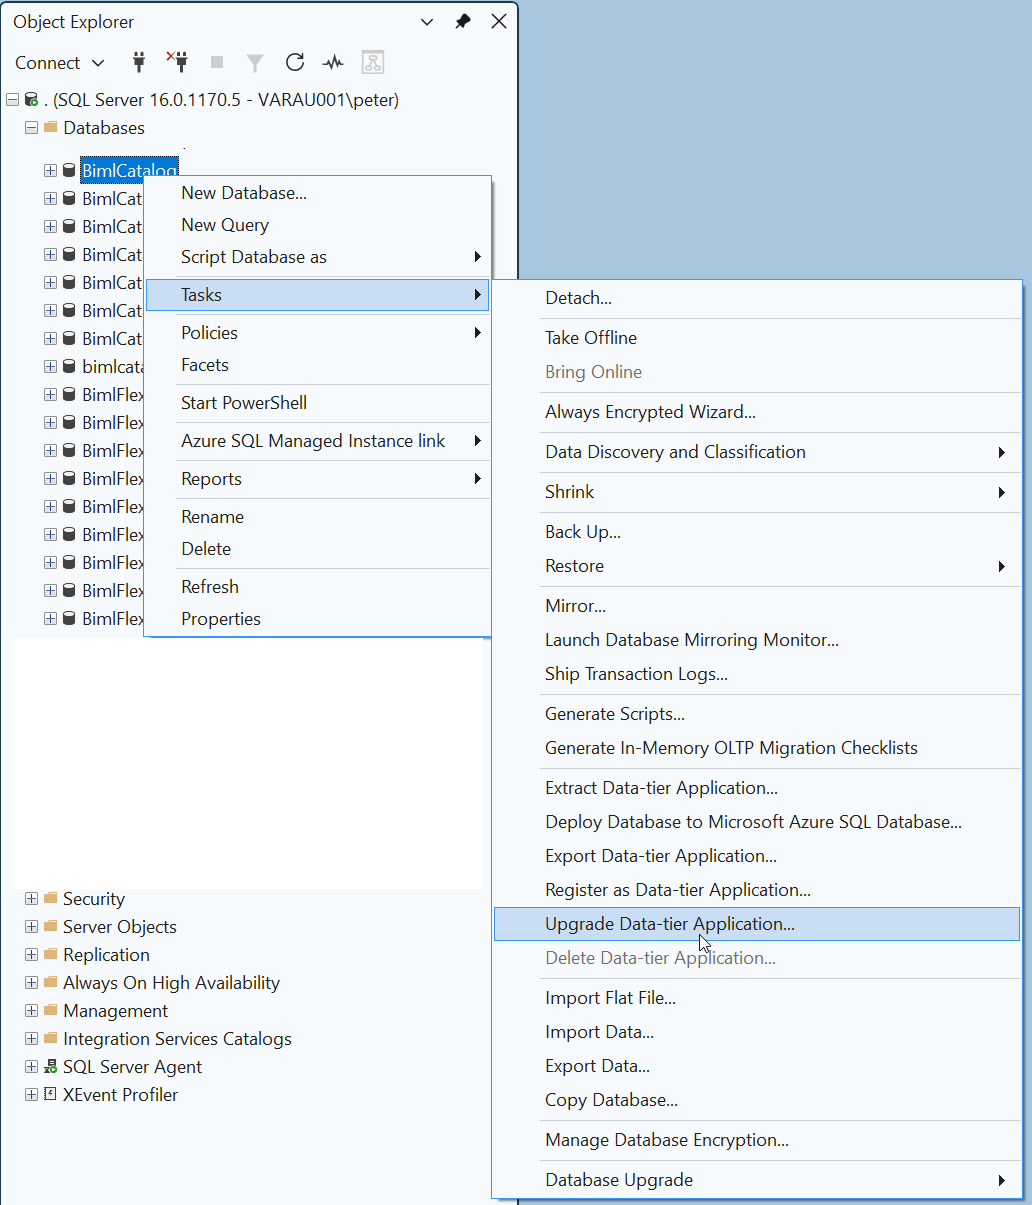Collapse the Databases folder minus box
This screenshot has height=1205, width=1032.
[x=31, y=128]
